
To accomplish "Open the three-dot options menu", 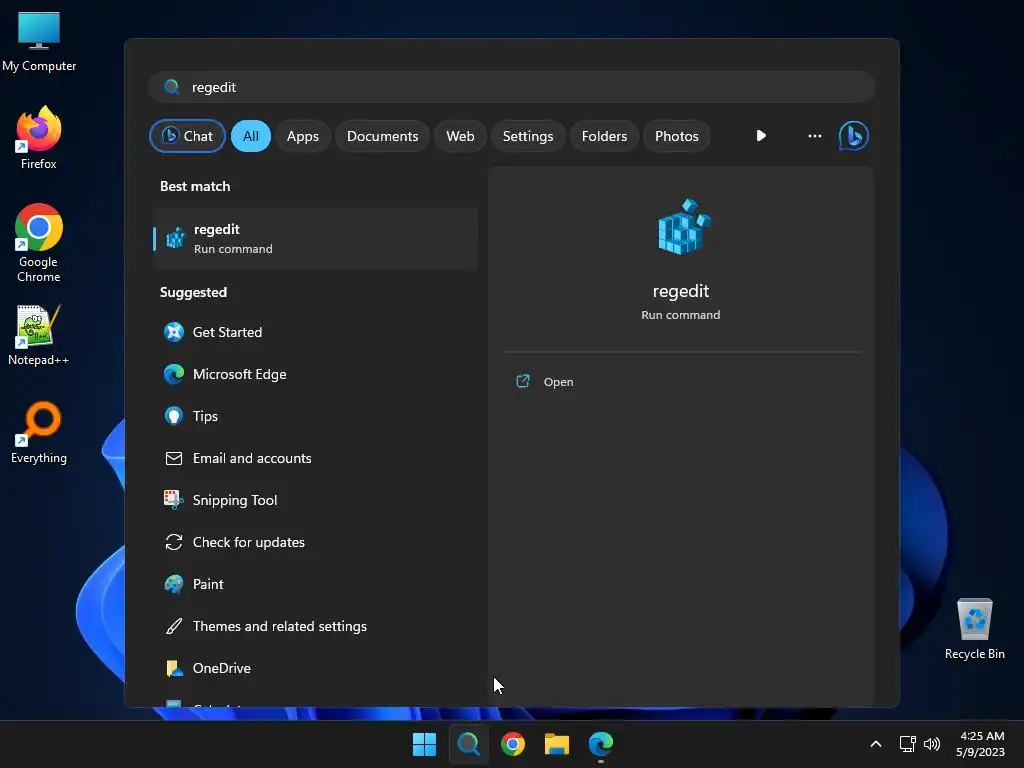I will tap(814, 136).
